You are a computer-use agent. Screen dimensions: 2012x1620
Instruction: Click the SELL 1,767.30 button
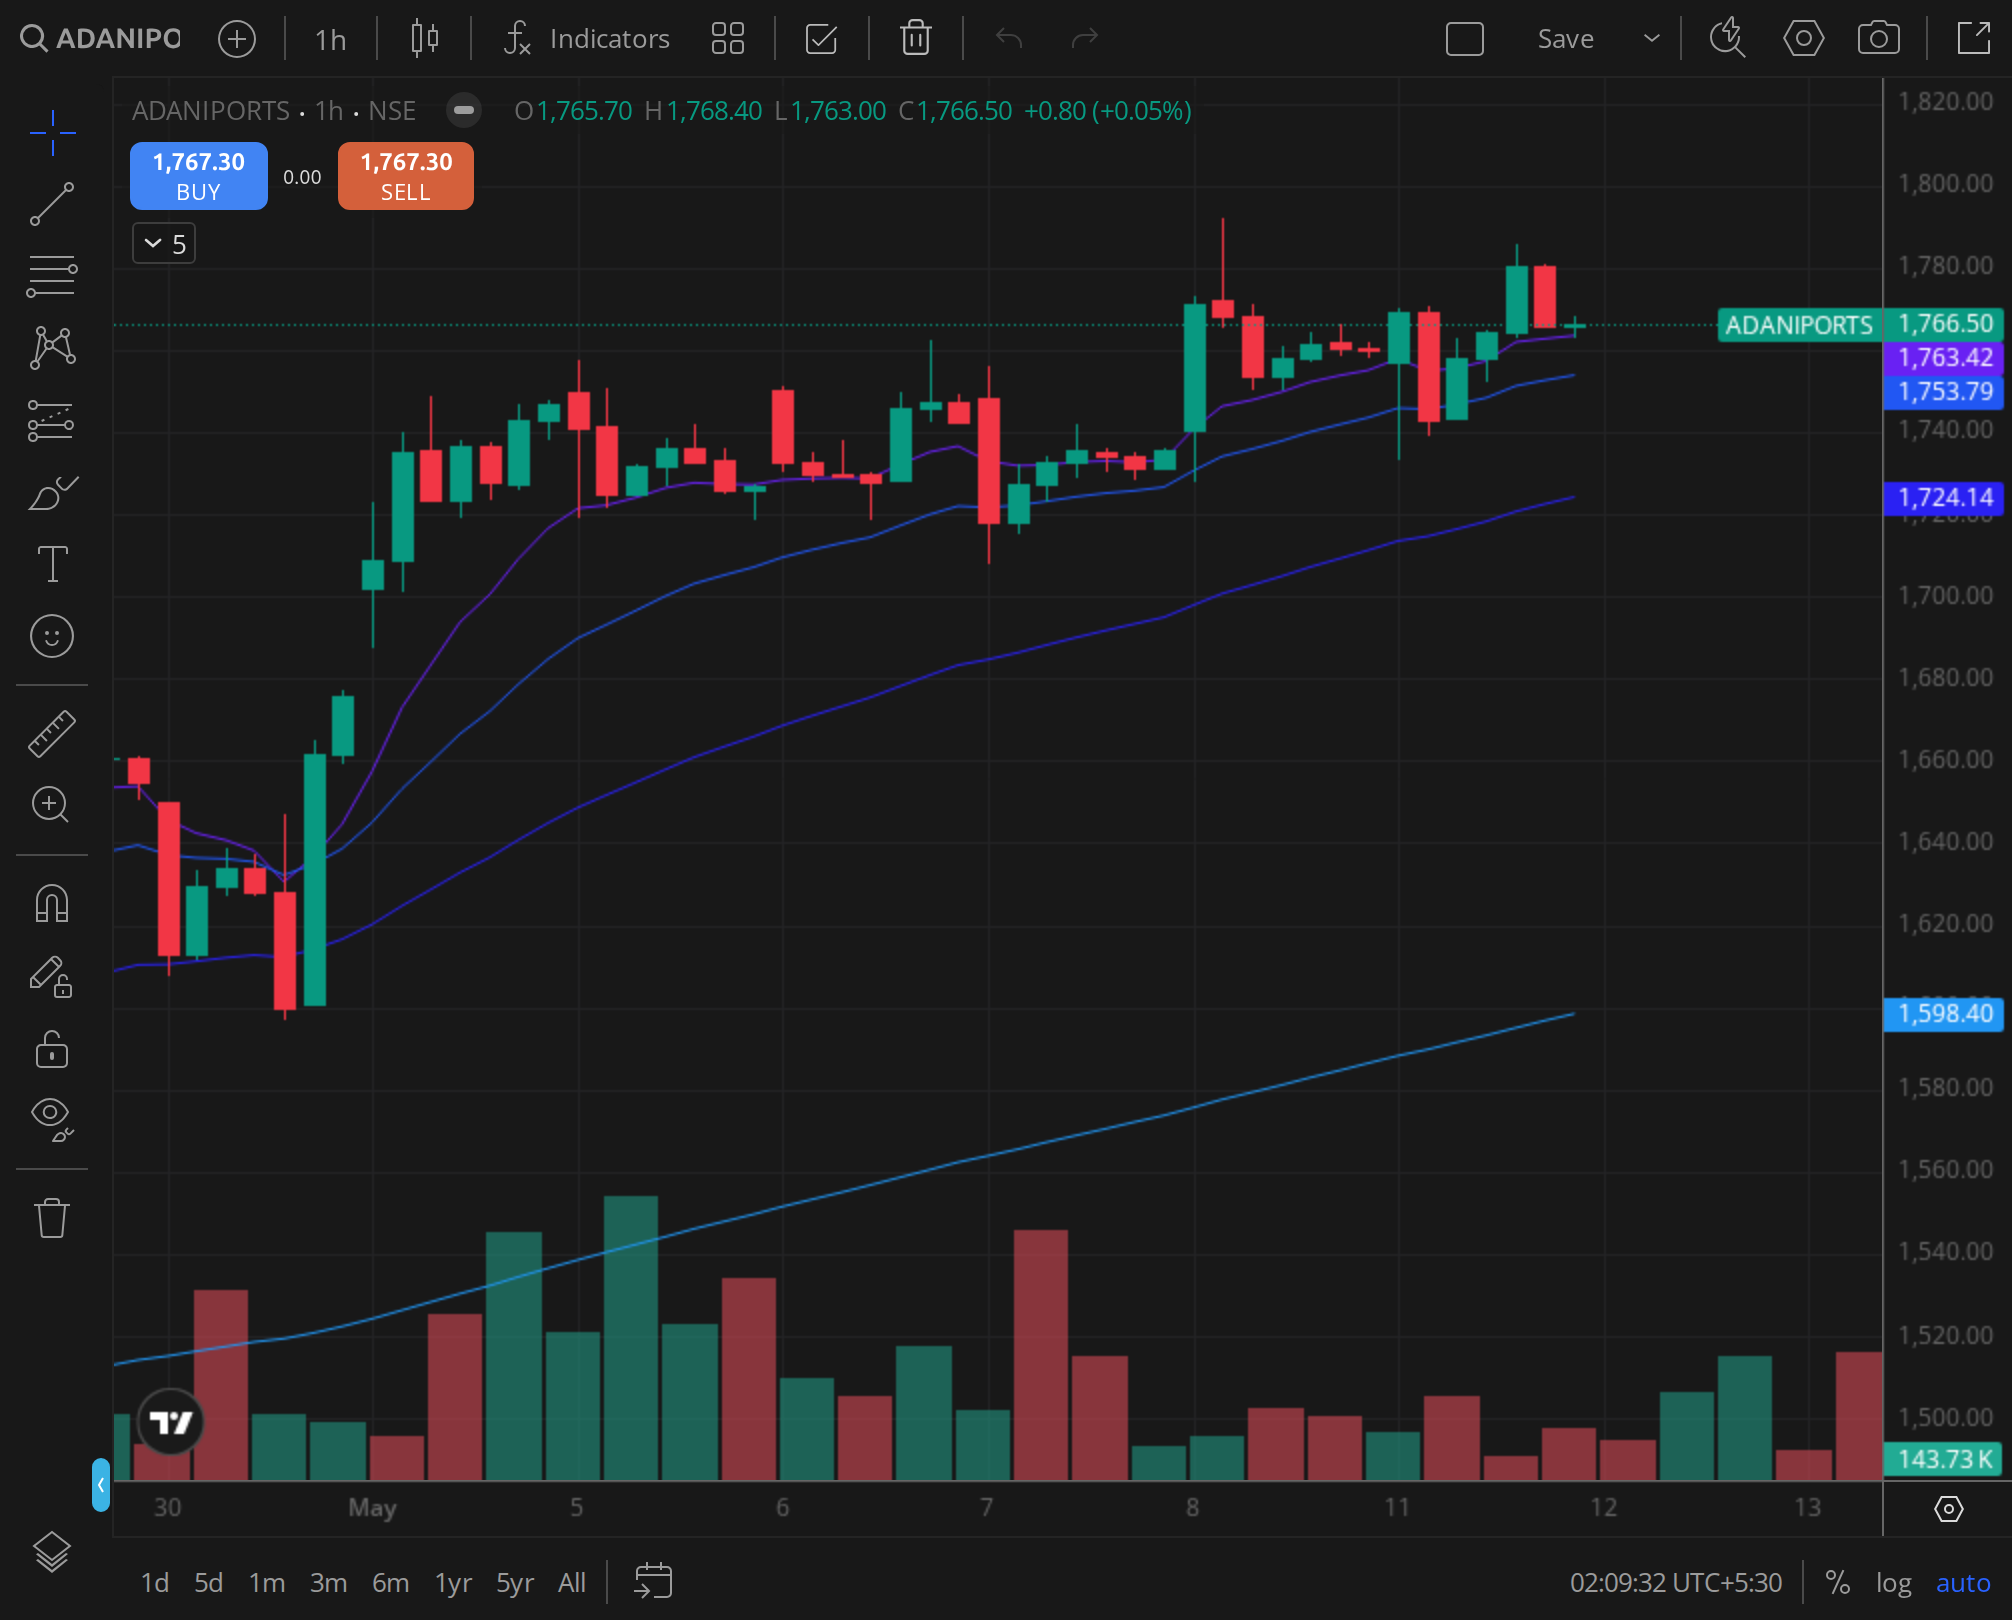point(406,176)
